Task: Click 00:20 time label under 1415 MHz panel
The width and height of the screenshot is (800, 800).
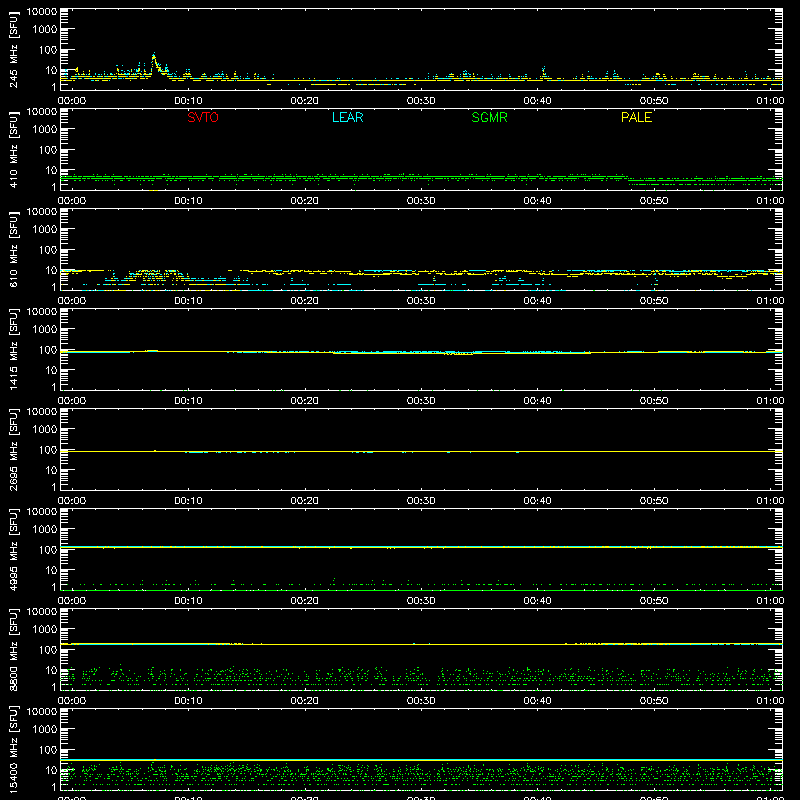Action: pyautogui.click(x=305, y=401)
